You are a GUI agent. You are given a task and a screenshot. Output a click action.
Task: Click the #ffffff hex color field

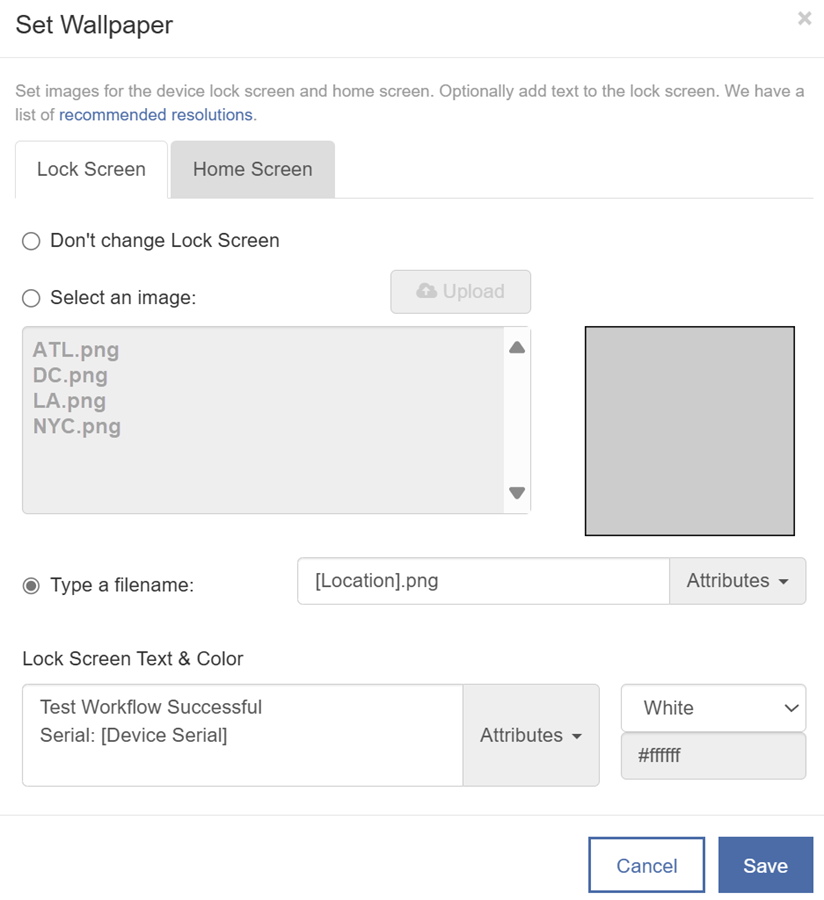tap(713, 756)
